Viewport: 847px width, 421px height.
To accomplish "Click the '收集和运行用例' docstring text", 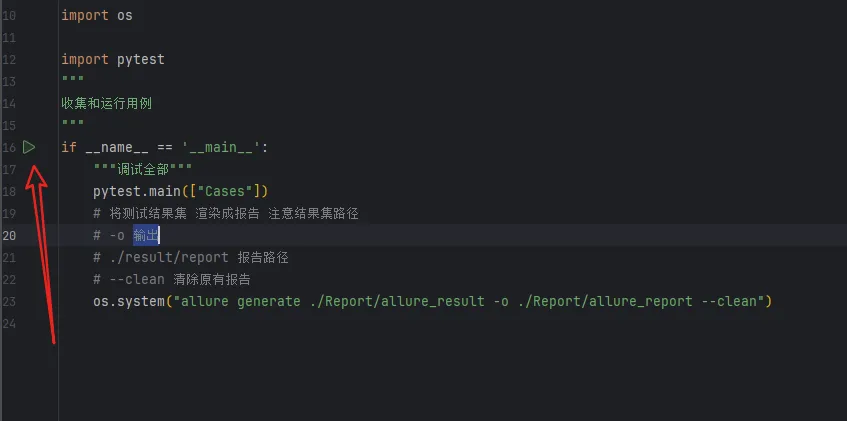I will point(106,103).
